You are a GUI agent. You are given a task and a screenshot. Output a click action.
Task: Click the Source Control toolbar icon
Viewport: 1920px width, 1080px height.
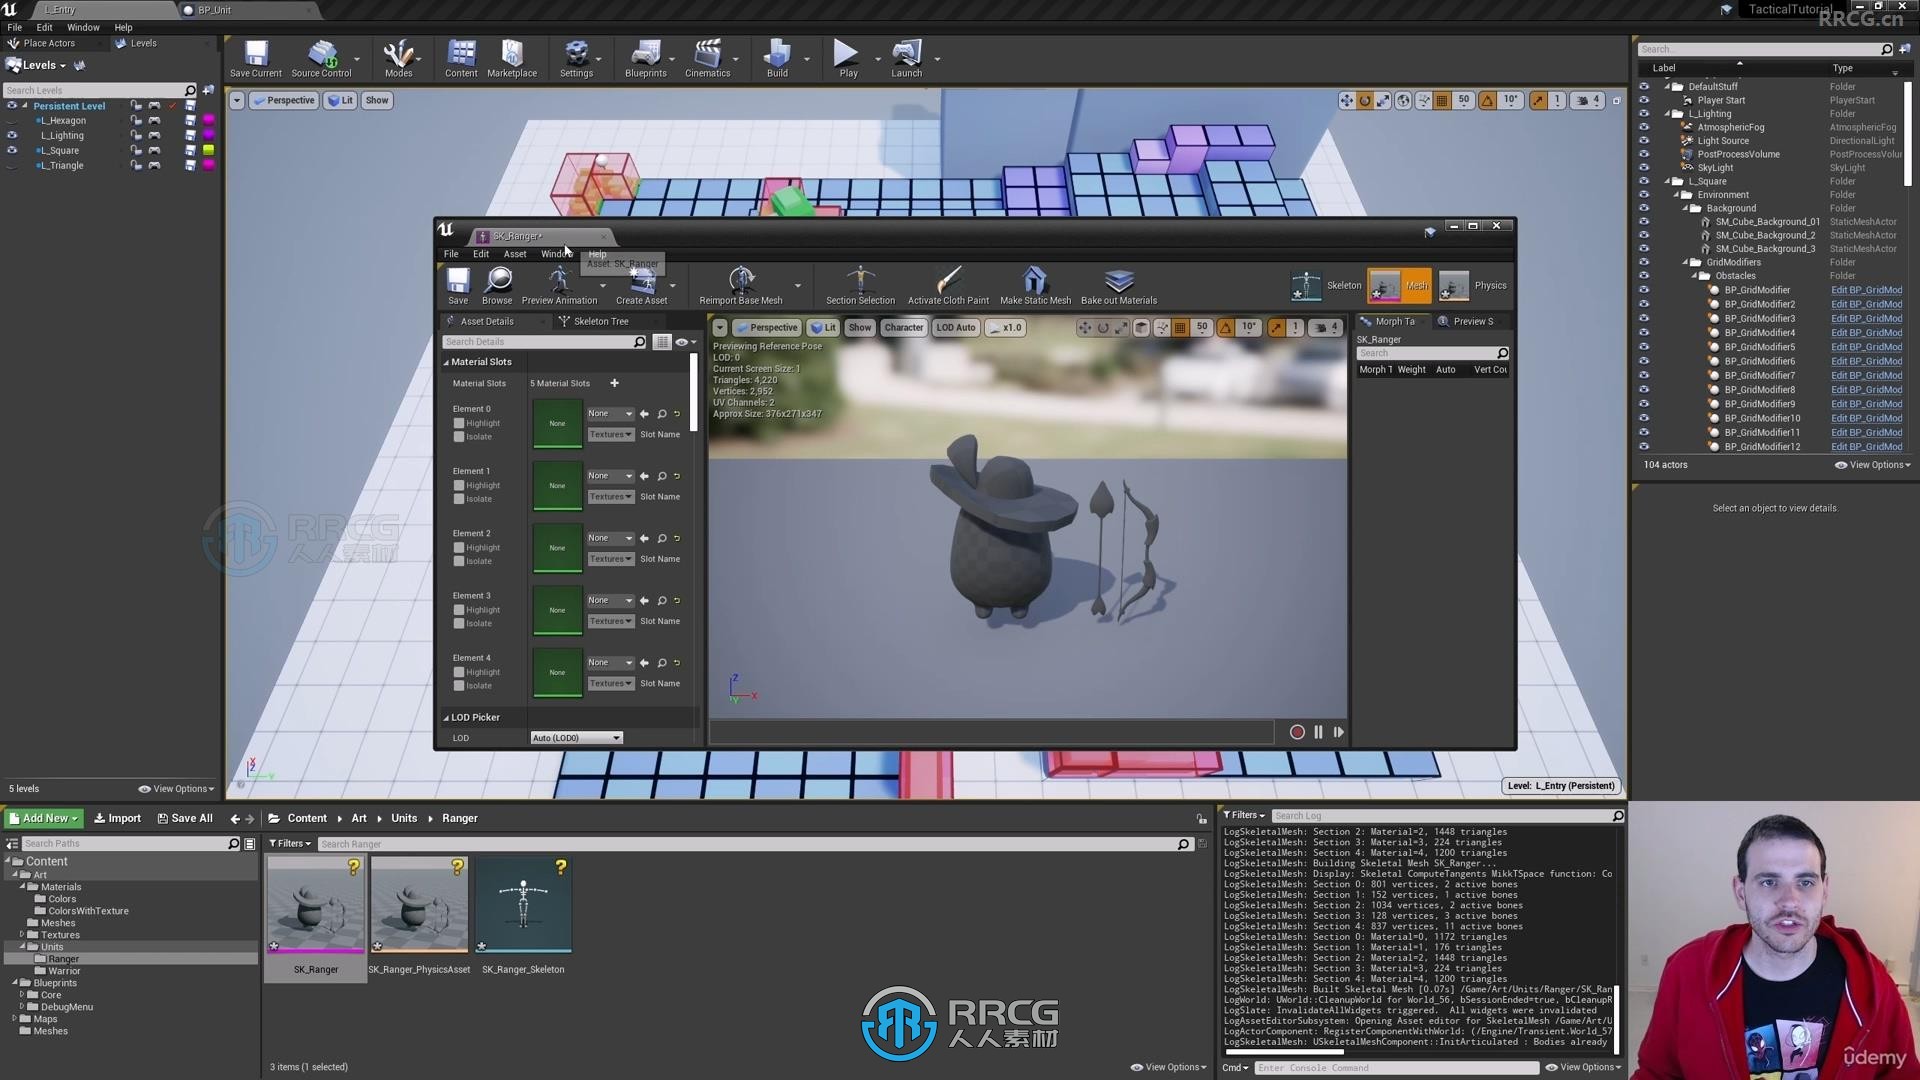[x=322, y=57]
